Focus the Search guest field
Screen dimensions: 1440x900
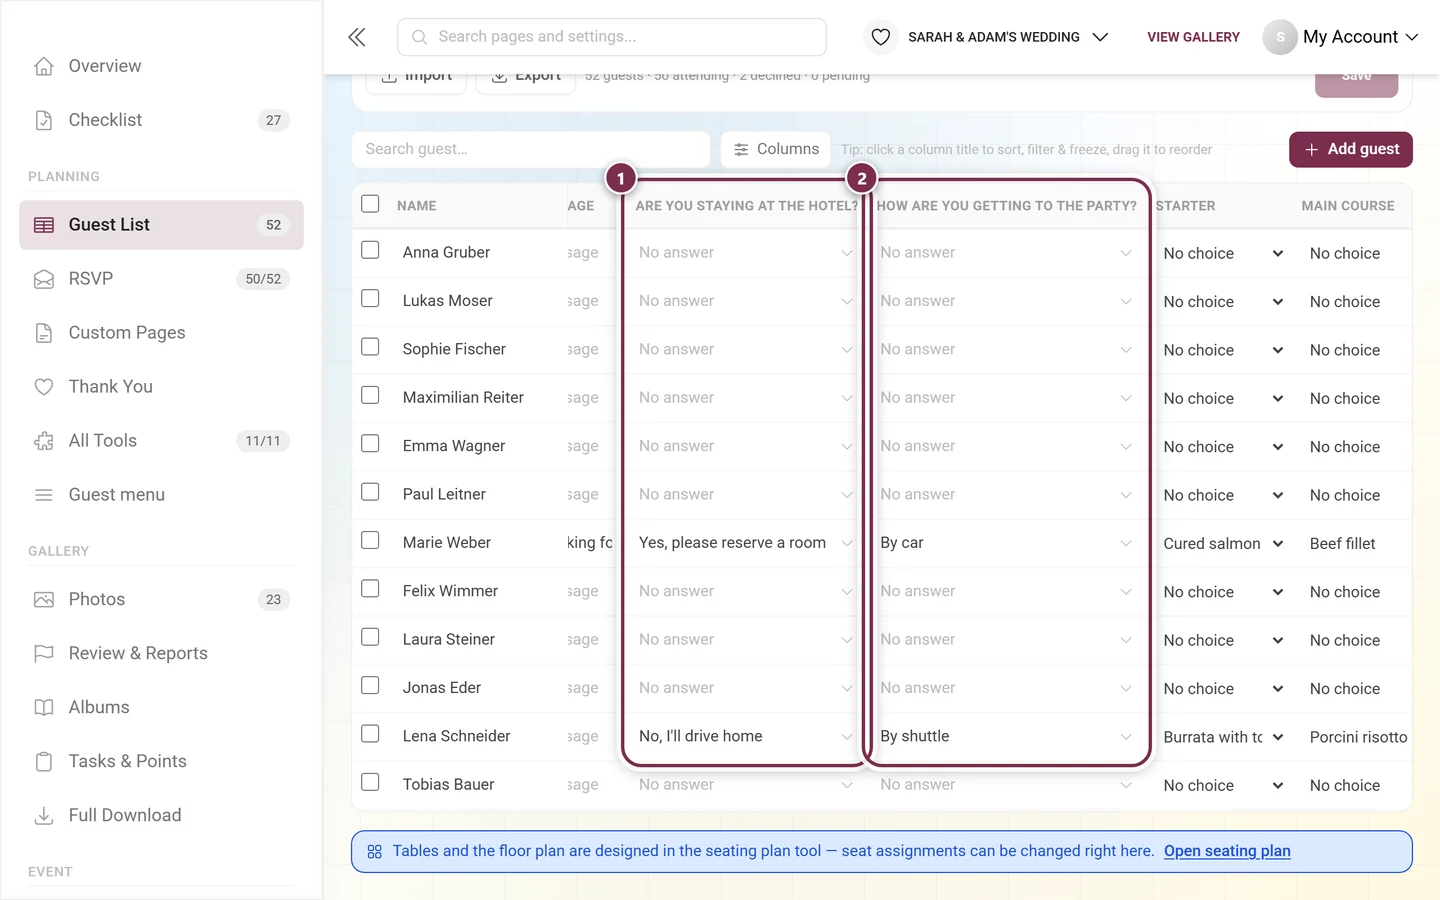tap(531, 149)
